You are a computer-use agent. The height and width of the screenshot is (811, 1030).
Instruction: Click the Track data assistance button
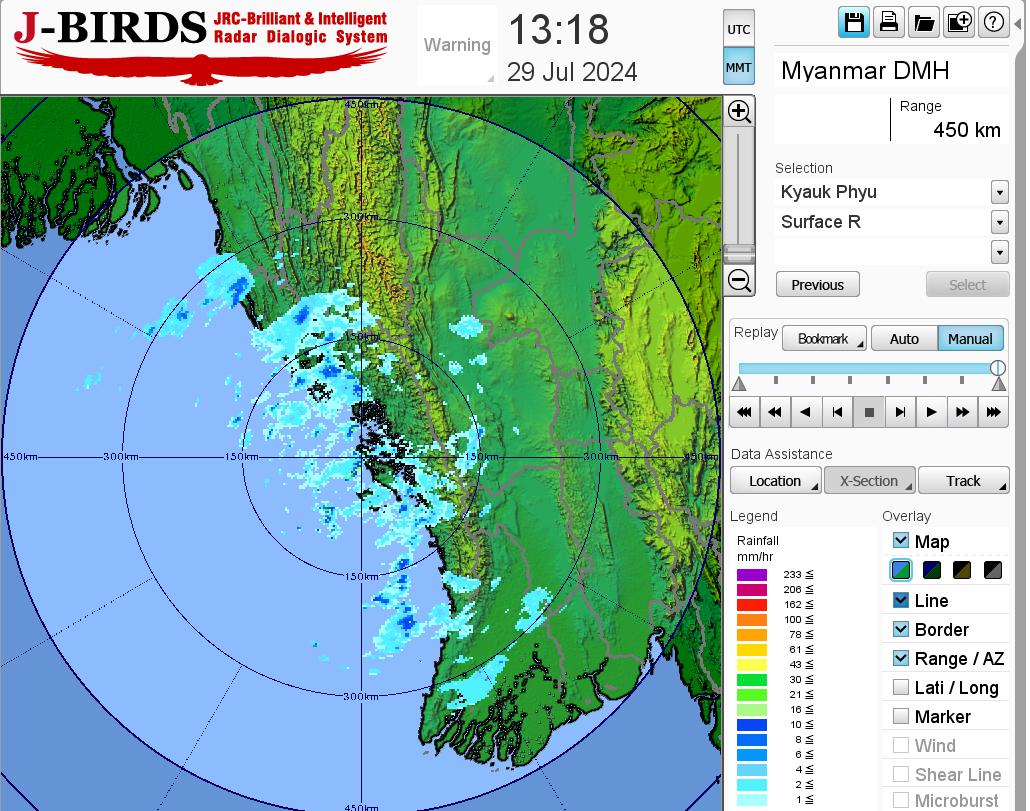tap(963, 481)
